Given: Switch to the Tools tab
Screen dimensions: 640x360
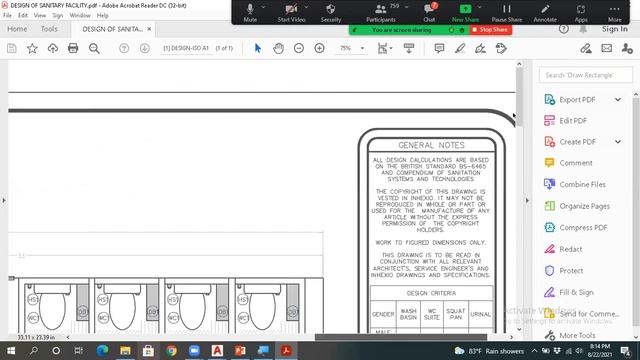Looking at the screenshot, I should (x=49, y=29).
